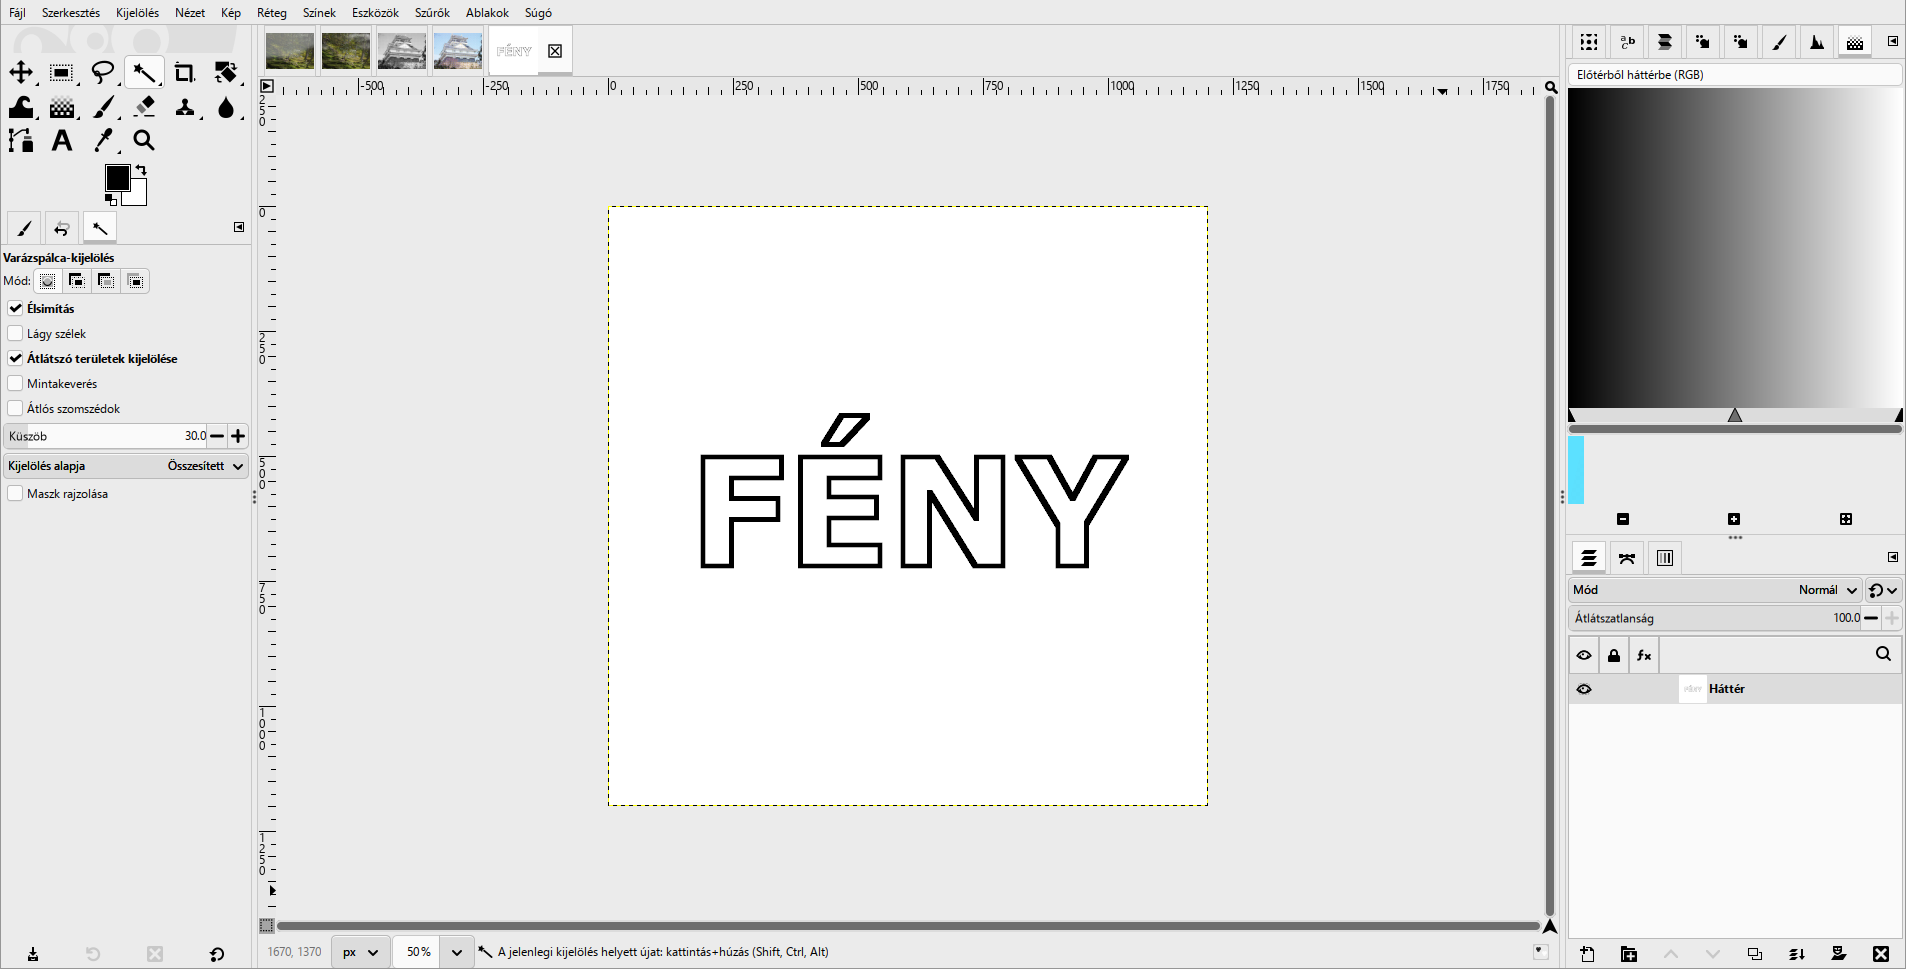Select the Clone stamp tool
The image size is (1906, 969).
pyautogui.click(x=185, y=107)
